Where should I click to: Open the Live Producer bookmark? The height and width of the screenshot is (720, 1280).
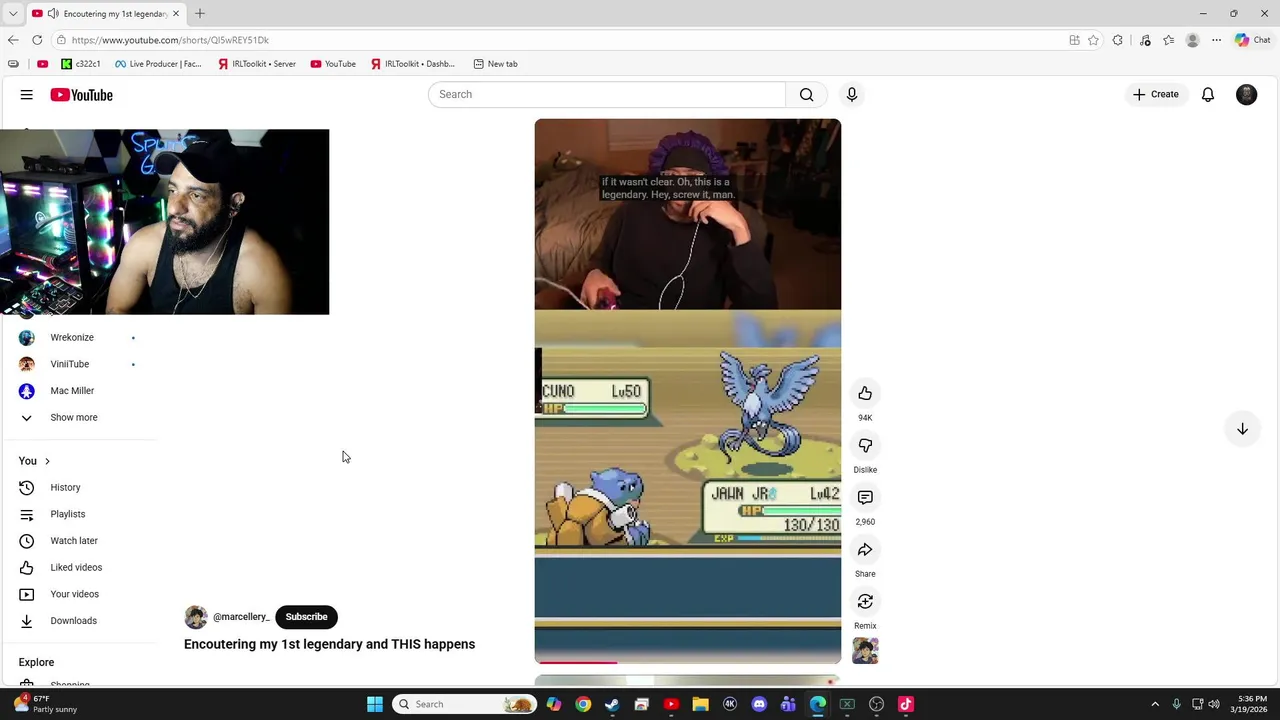coord(158,64)
